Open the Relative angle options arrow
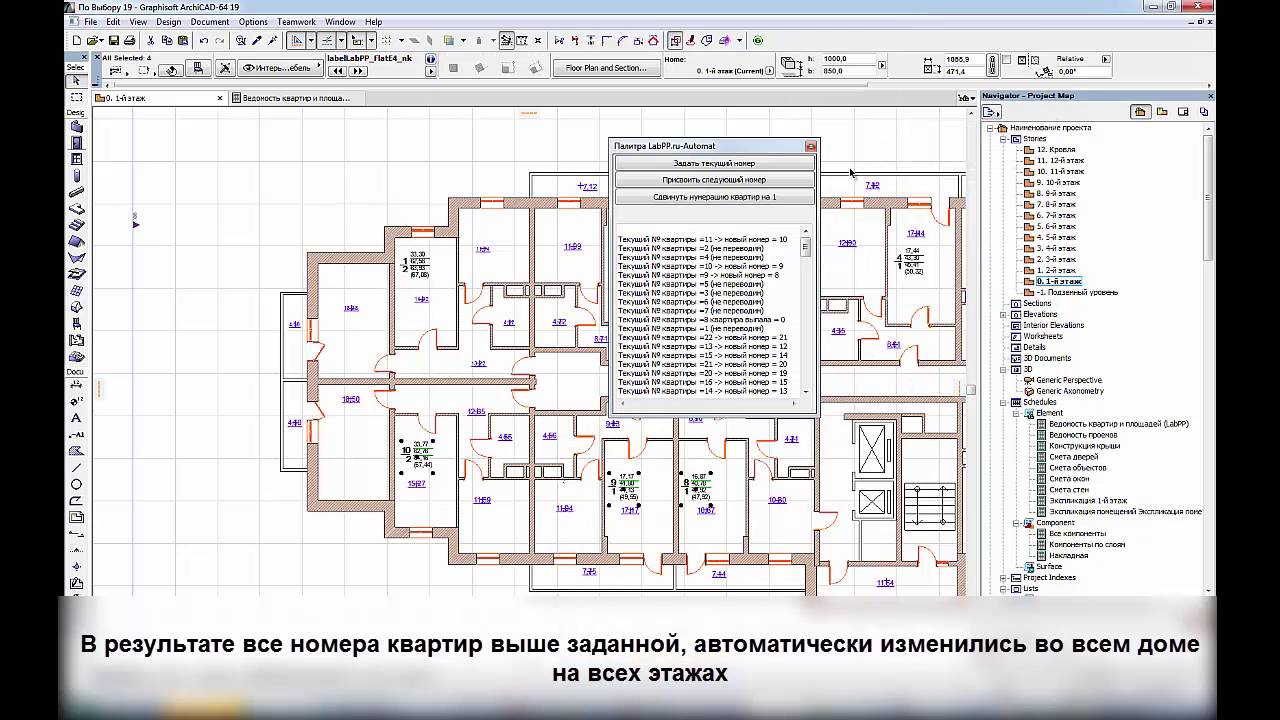This screenshot has height=720, width=1280. 1105,59
